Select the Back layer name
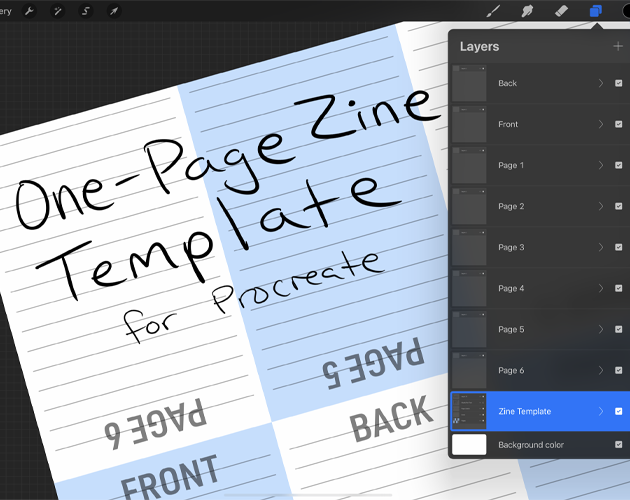 507,83
